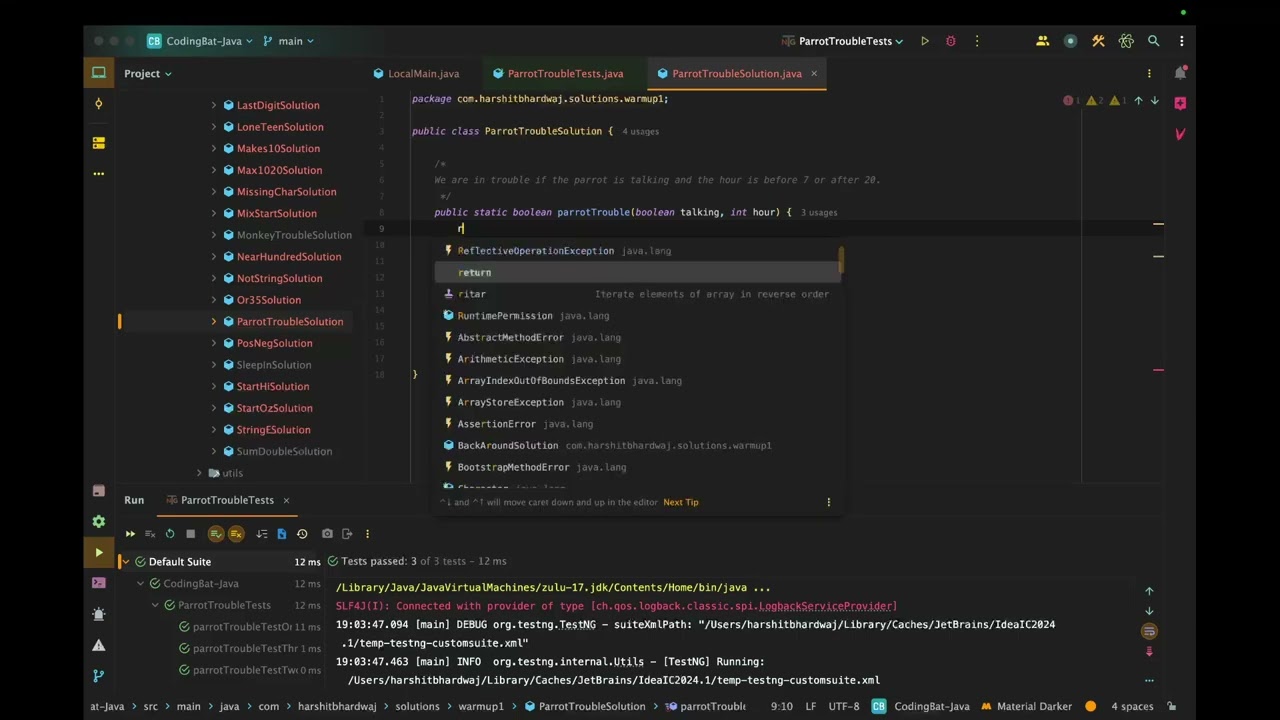Viewport: 1280px width, 720px height.
Task: Collapse the CodingBat-Java test node
Action: click(141, 584)
